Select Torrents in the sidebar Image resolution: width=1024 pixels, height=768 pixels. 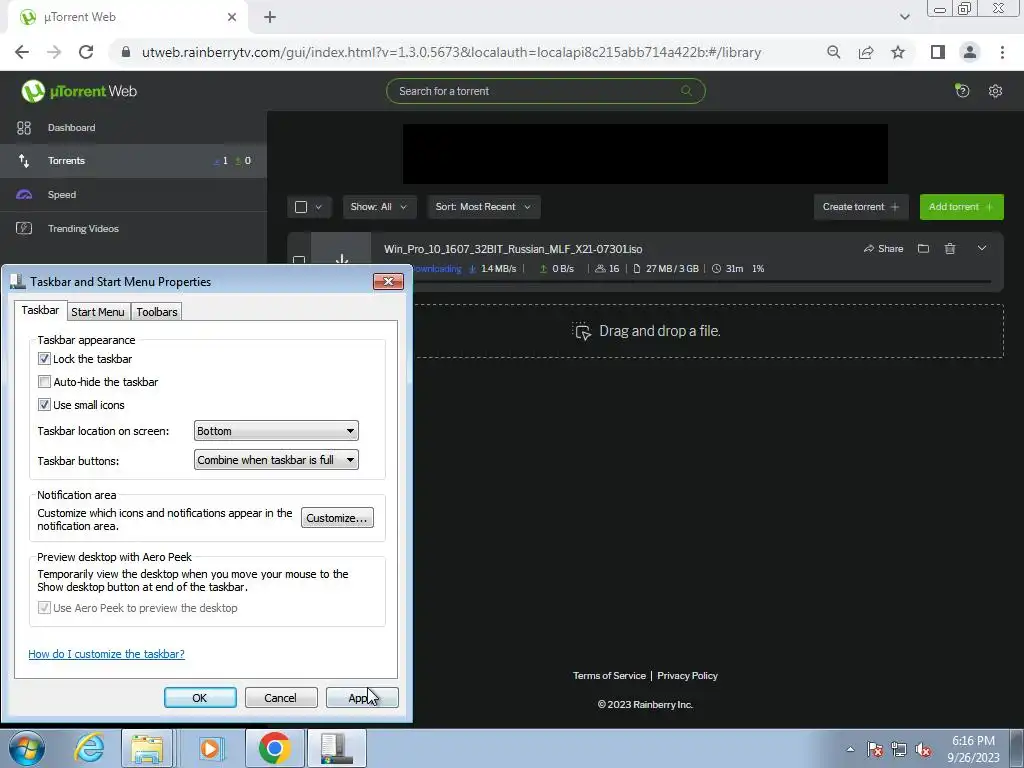click(133, 161)
